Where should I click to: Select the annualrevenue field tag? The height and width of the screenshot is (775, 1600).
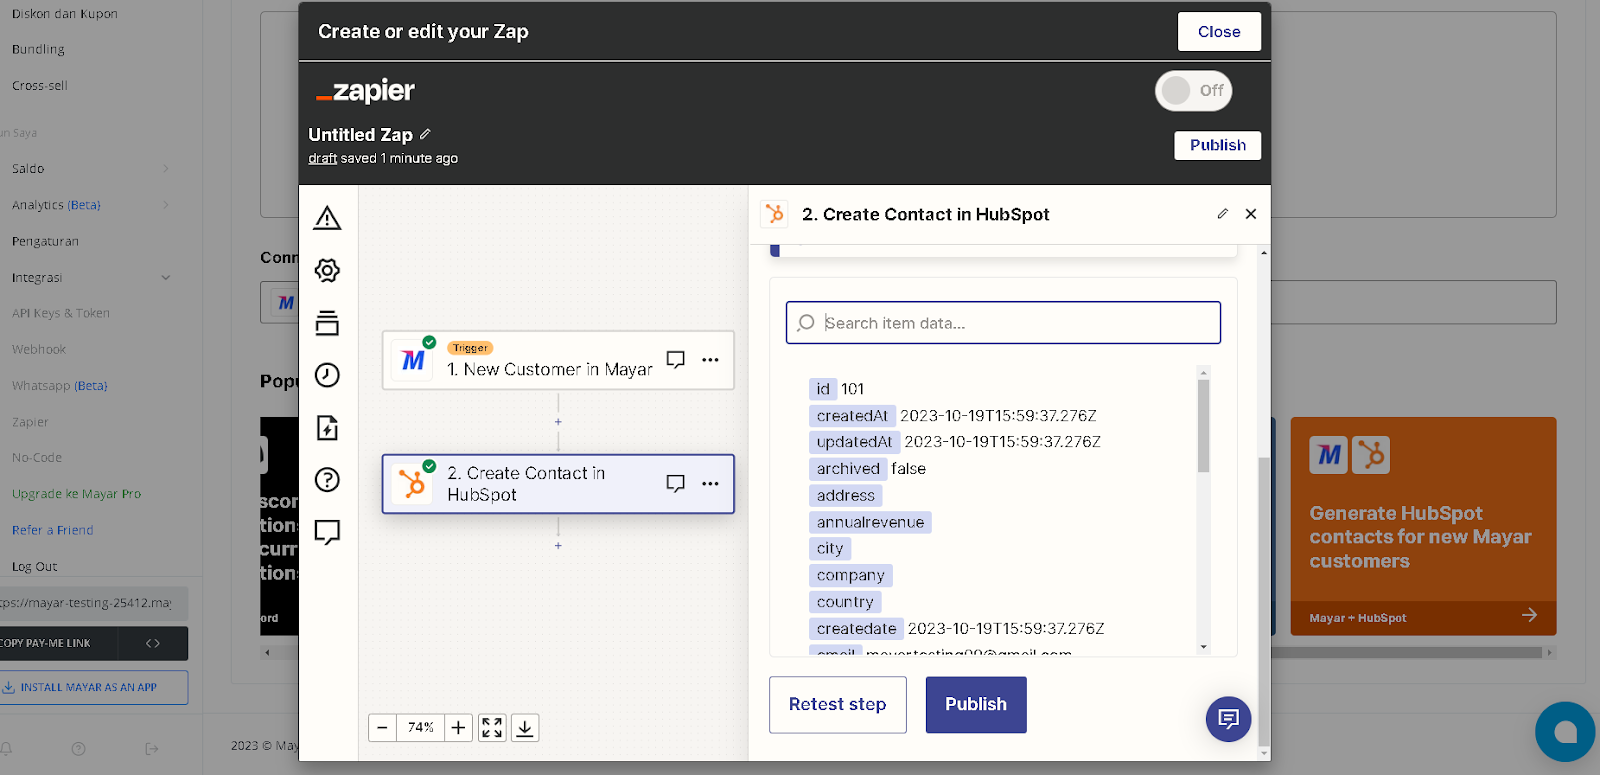coord(870,522)
